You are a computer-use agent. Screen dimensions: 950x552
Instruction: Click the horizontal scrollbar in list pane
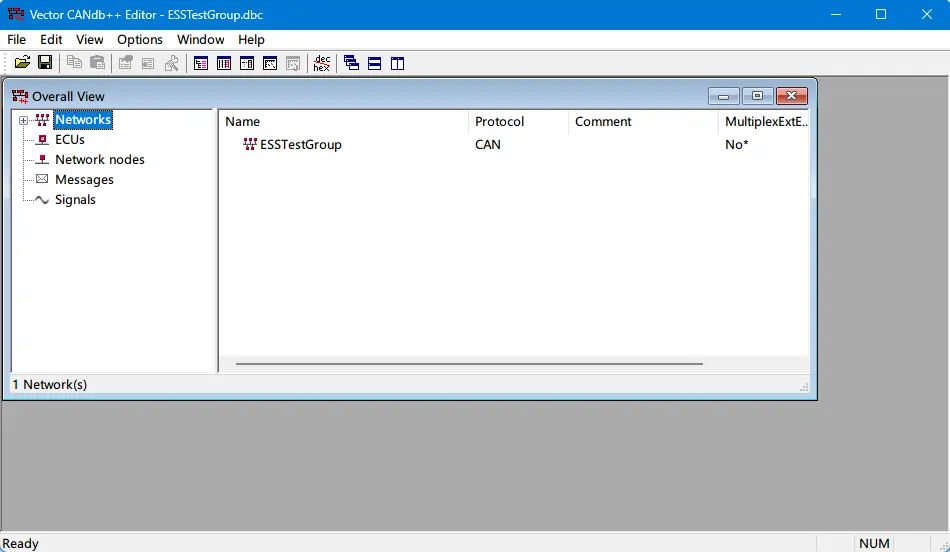[468, 364]
